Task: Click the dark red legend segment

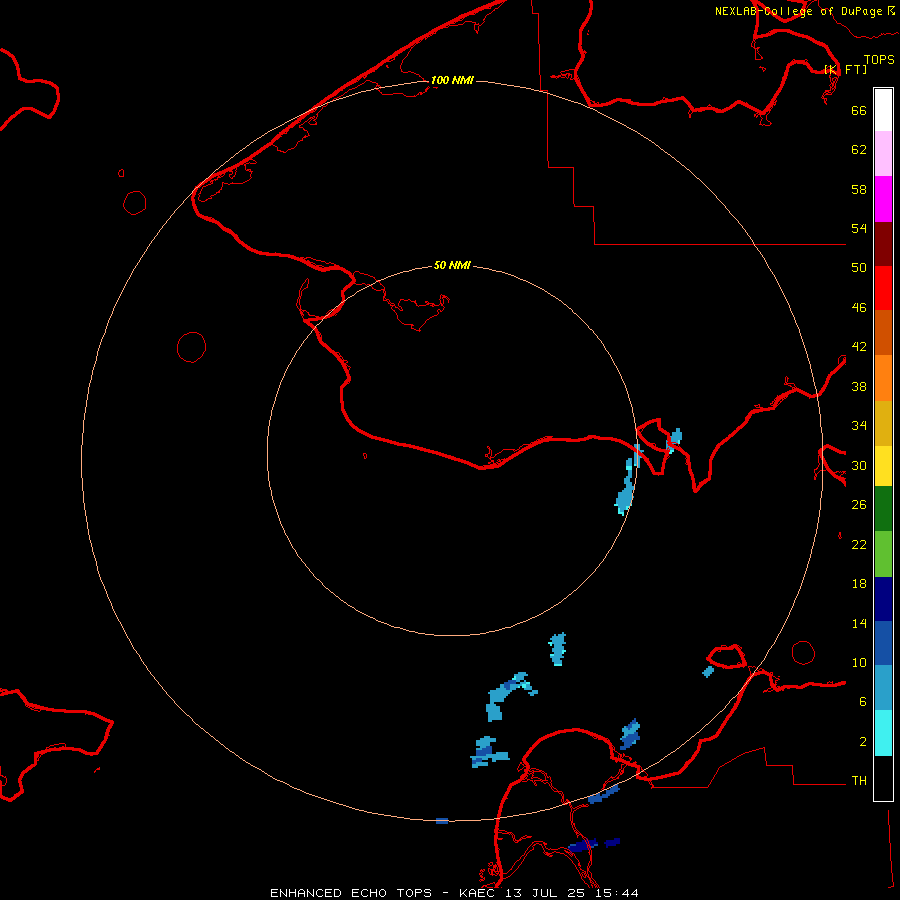Action: pos(883,243)
